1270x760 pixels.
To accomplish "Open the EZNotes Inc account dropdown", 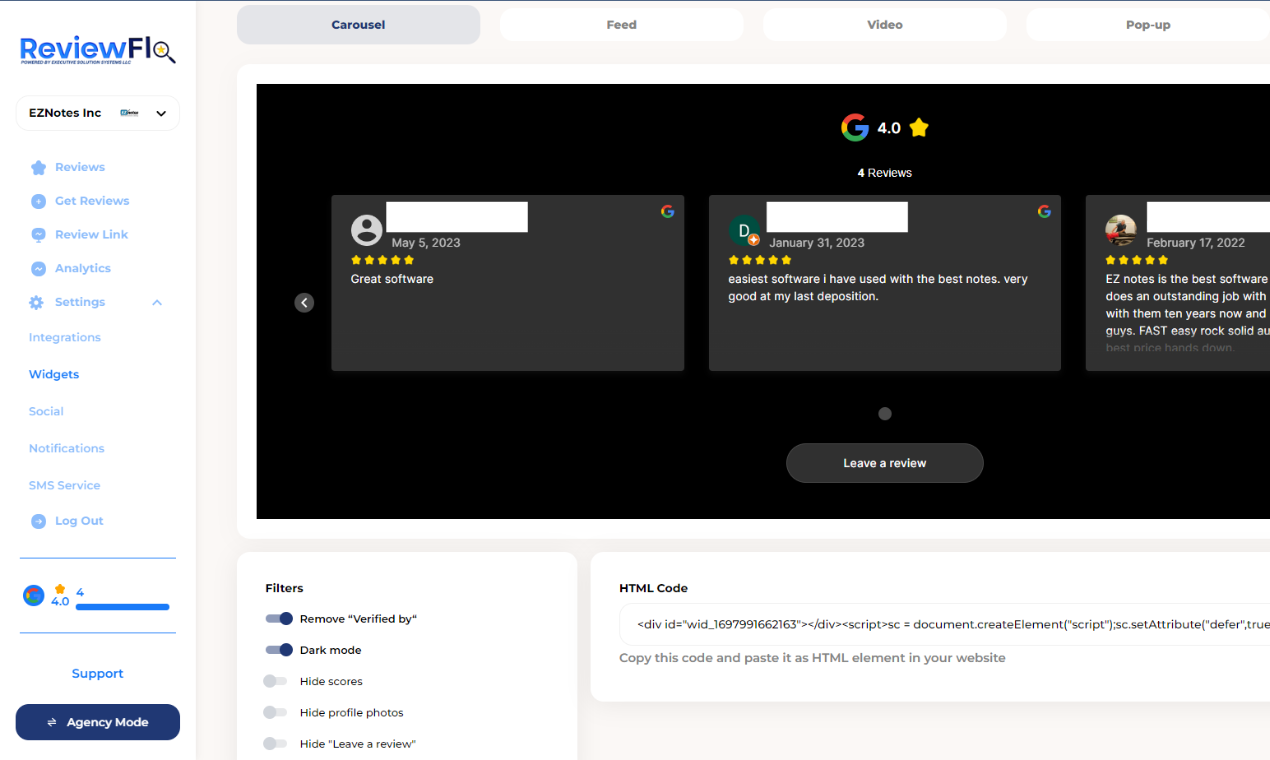I will (x=98, y=113).
